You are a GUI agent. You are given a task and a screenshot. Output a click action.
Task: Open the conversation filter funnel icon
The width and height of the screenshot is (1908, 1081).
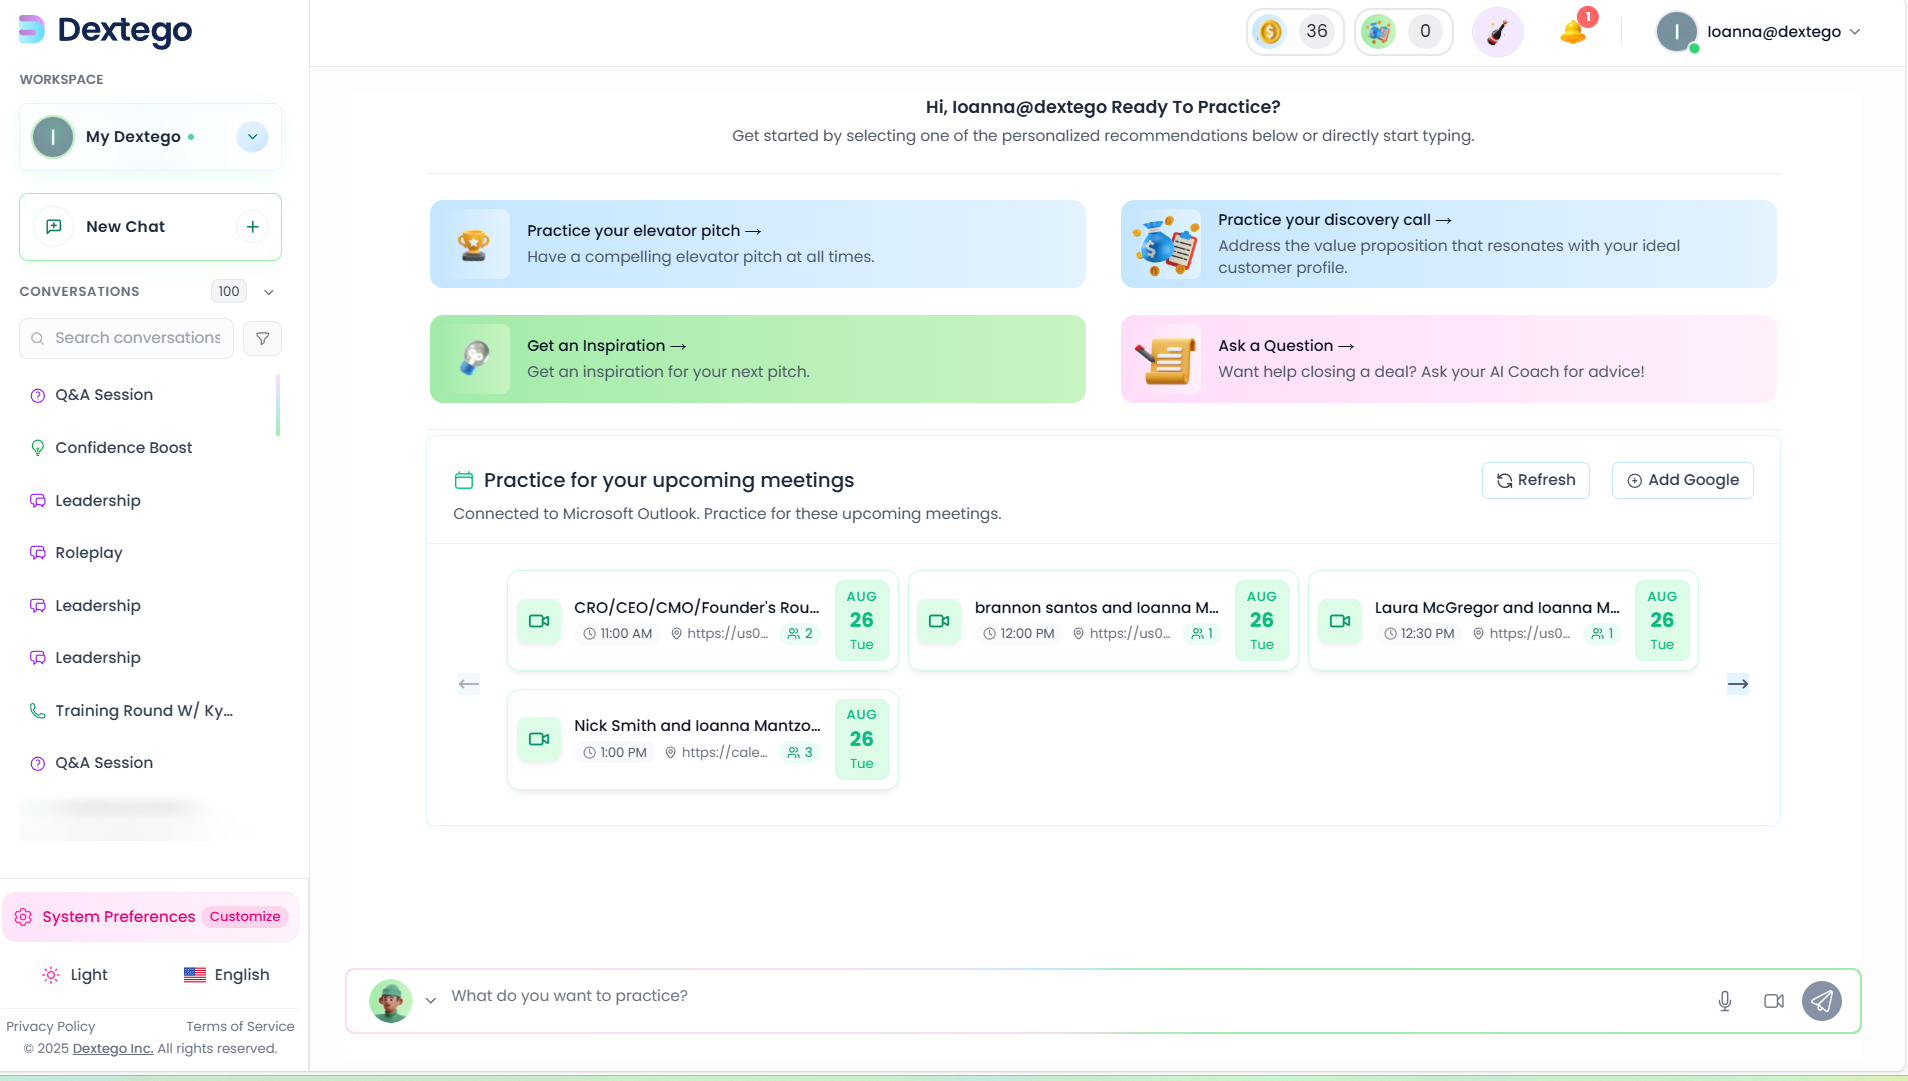tap(262, 338)
